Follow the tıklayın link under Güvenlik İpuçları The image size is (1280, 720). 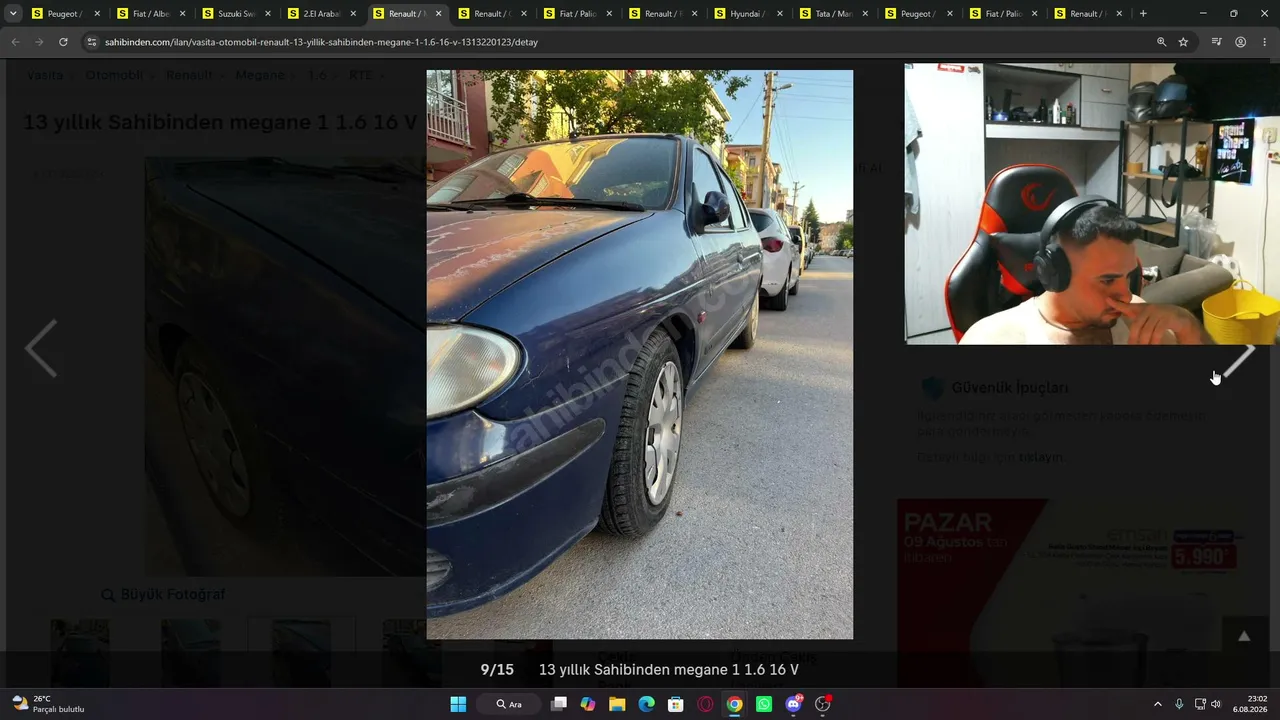click(x=1041, y=457)
